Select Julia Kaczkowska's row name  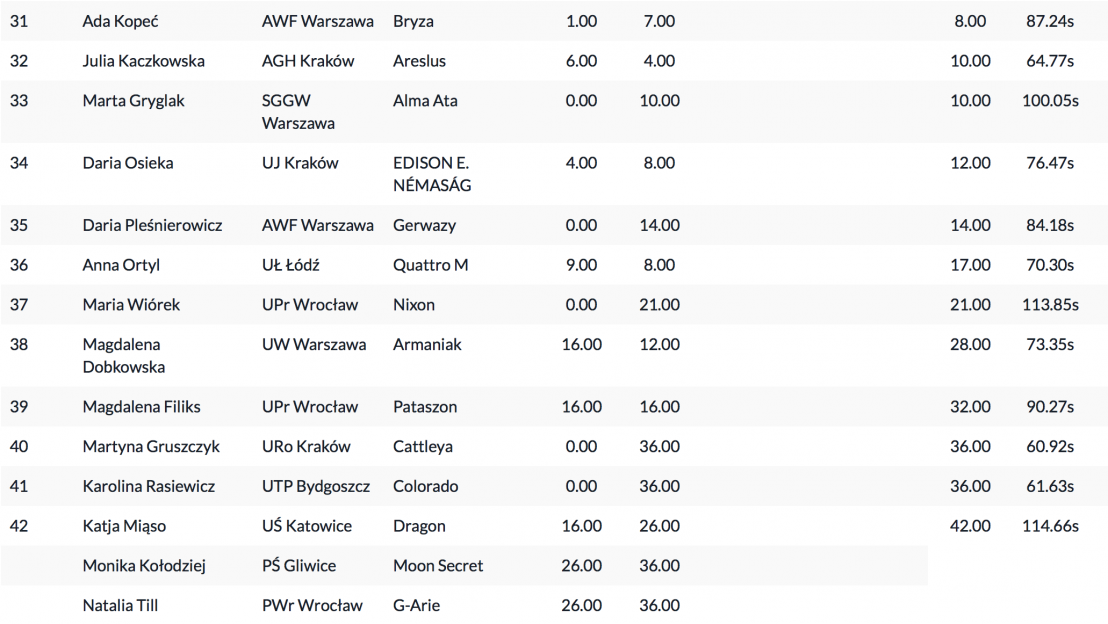tap(143, 61)
